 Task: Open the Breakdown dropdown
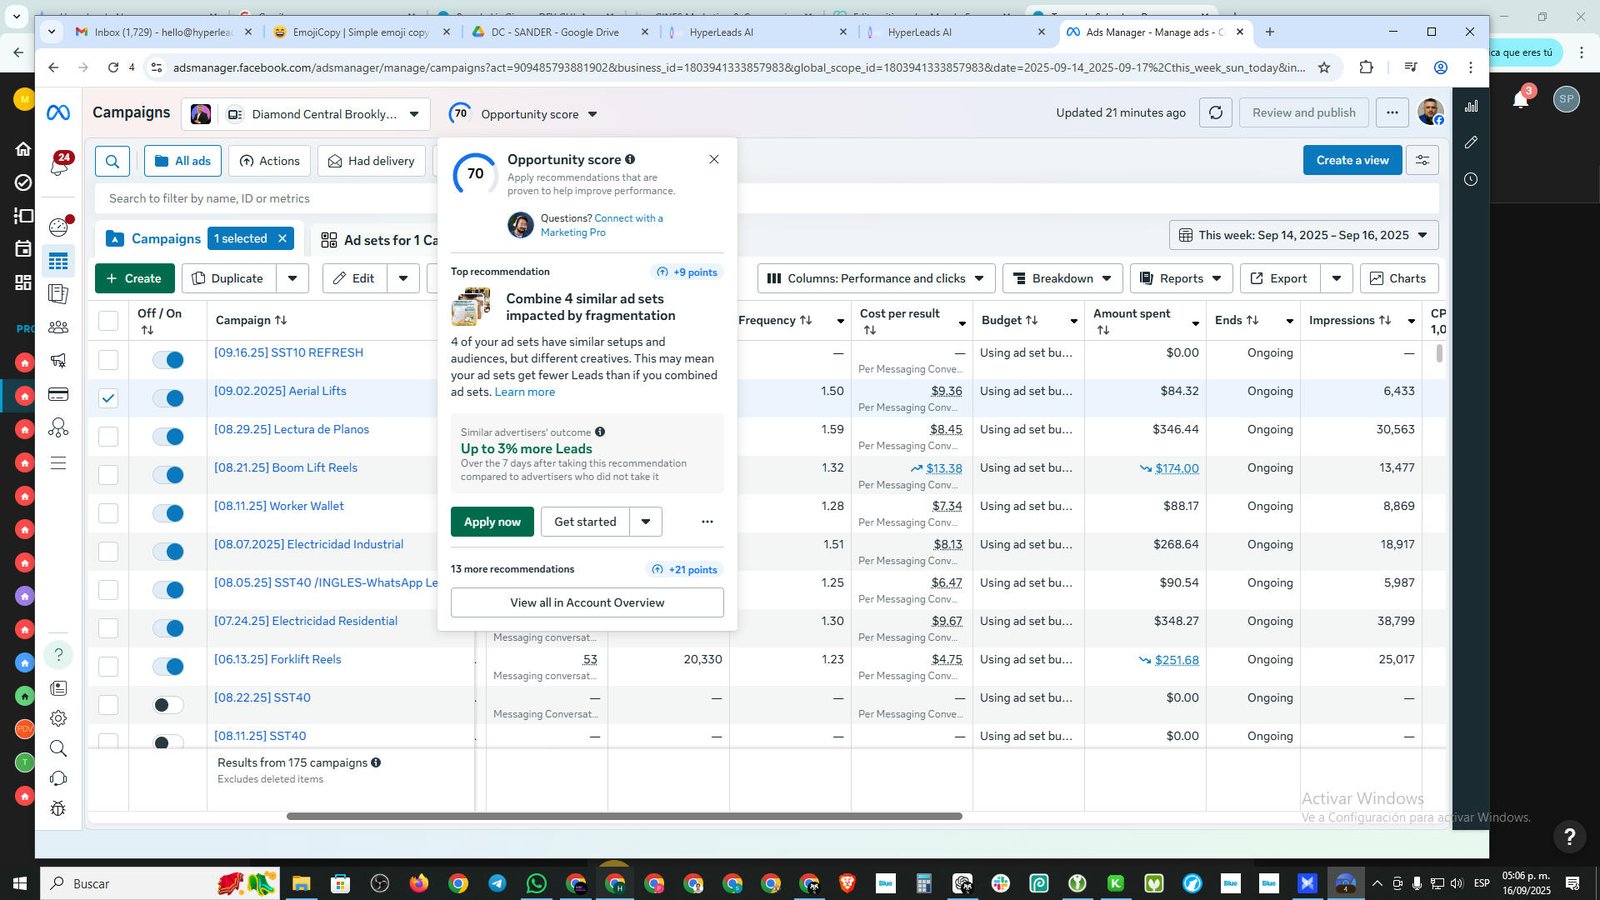[x=1062, y=278]
